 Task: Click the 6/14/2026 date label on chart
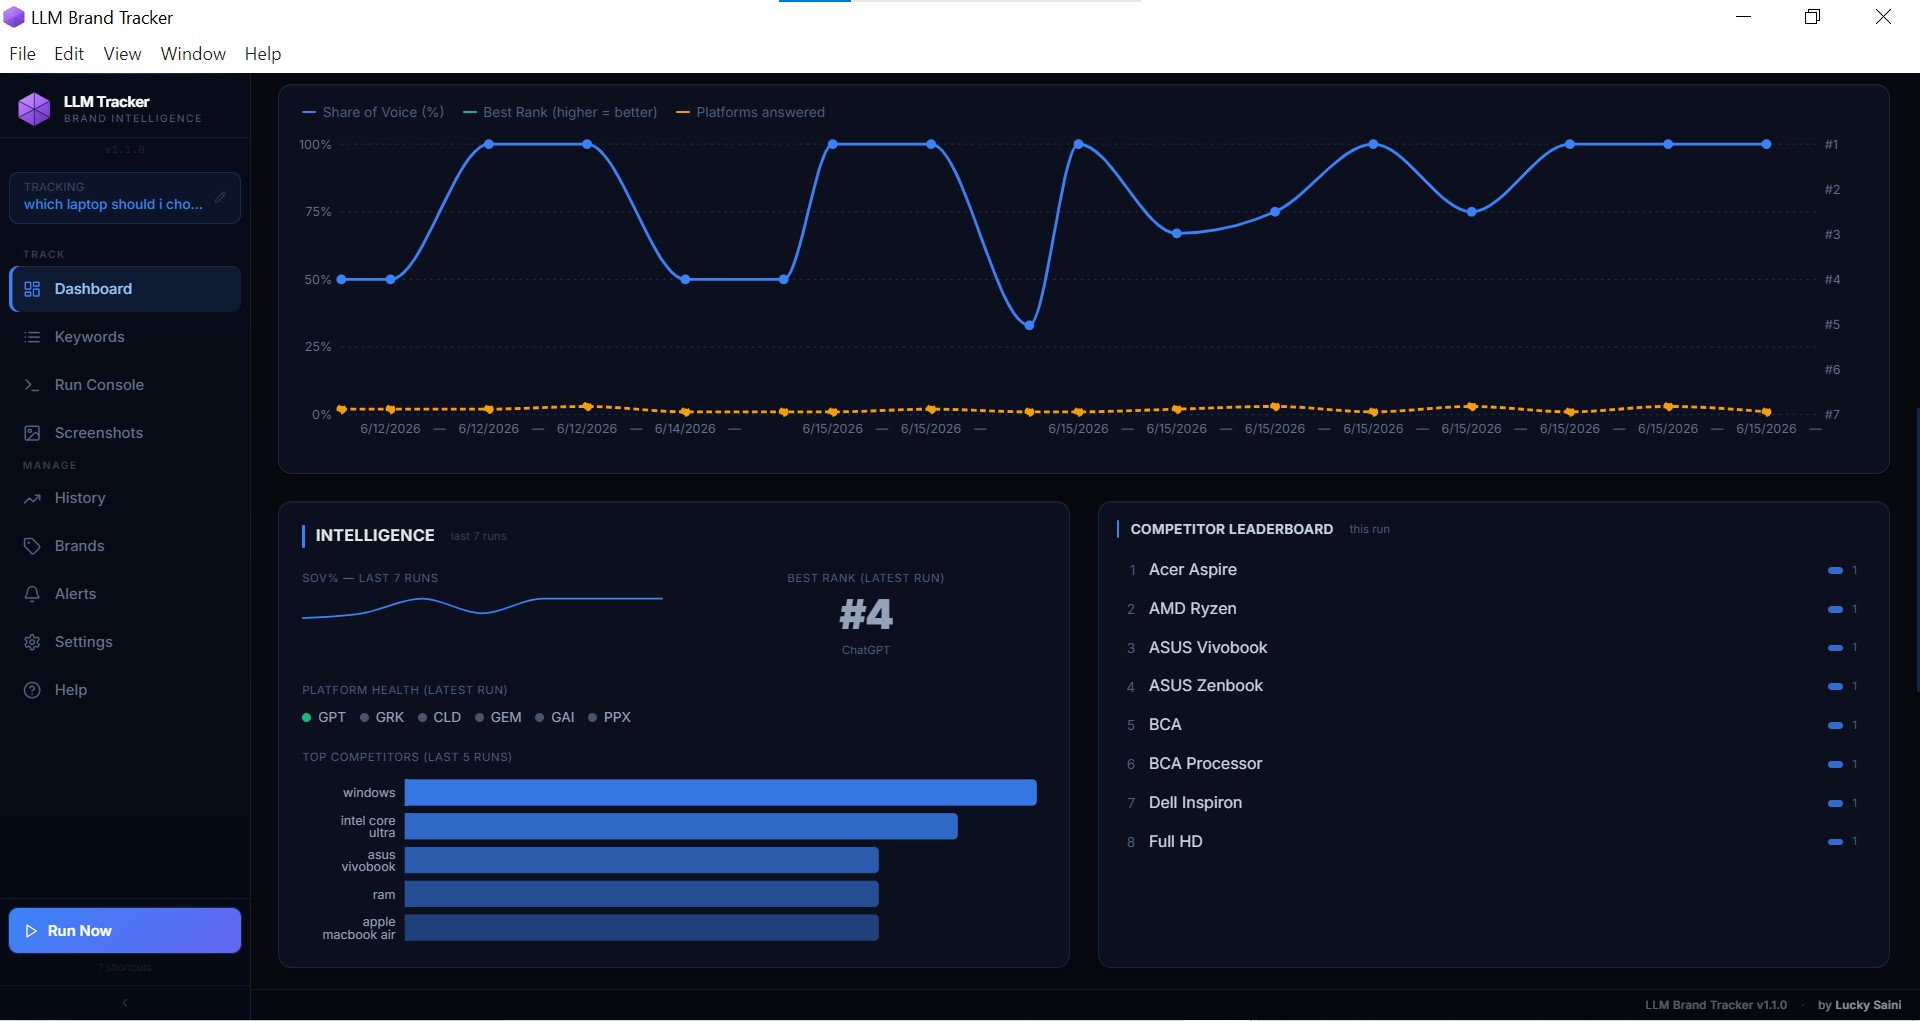pos(685,429)
